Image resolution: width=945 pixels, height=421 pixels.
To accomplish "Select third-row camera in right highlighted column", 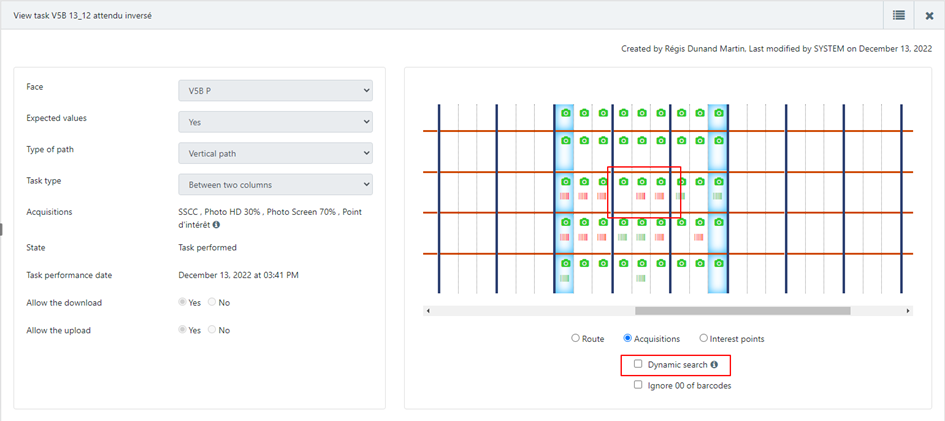I will point(718,181).
